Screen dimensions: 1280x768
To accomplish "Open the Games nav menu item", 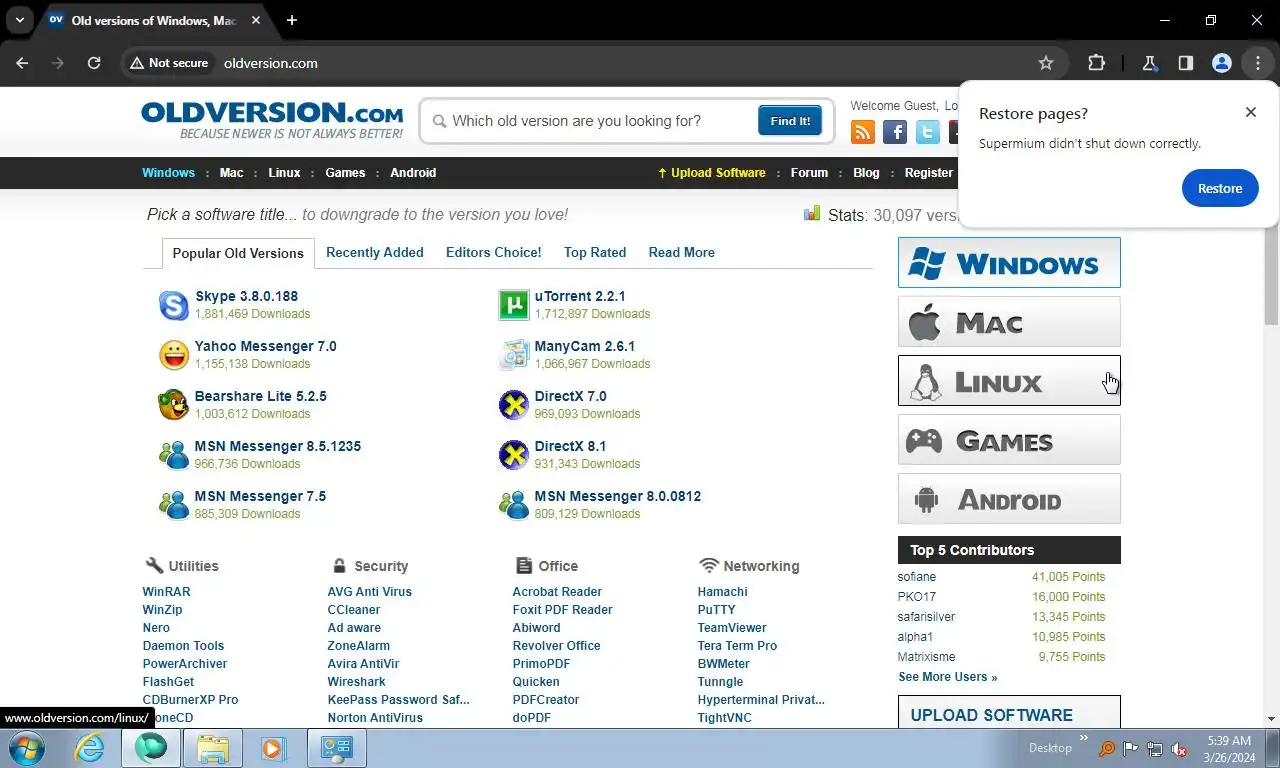I will pyautogui.click(x=345, y=173).
